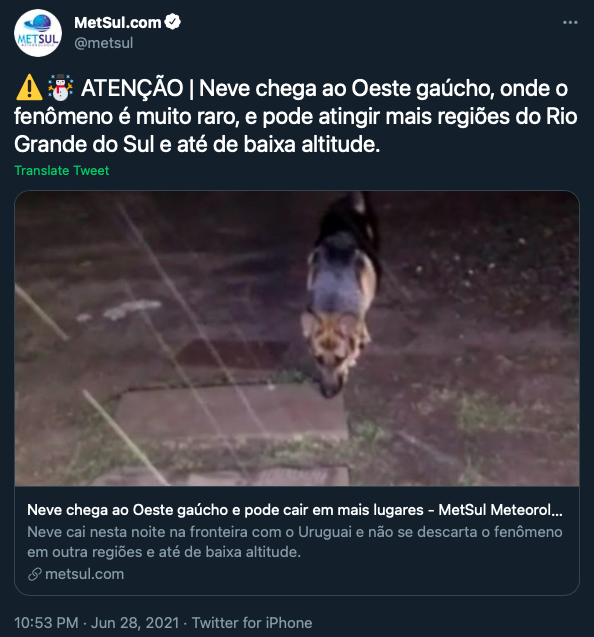Open the card headline Neve chega ao Oeste gaúcho

295,509
